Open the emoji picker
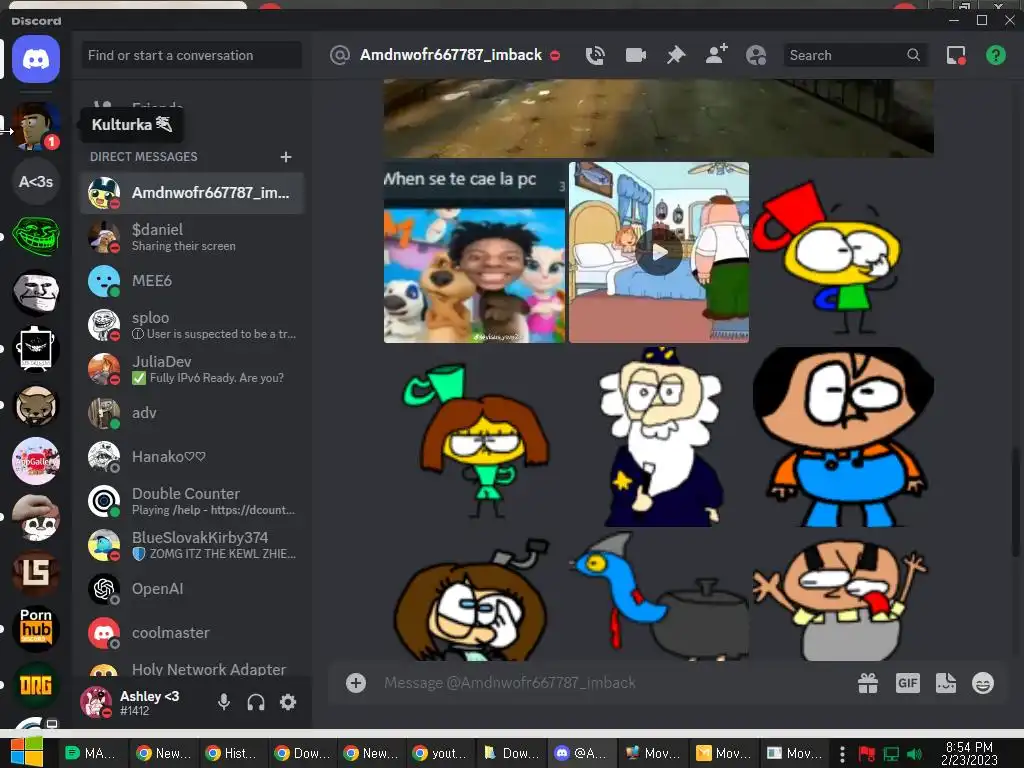Viewport: 1024px width, 768px height. coord(983,683)
